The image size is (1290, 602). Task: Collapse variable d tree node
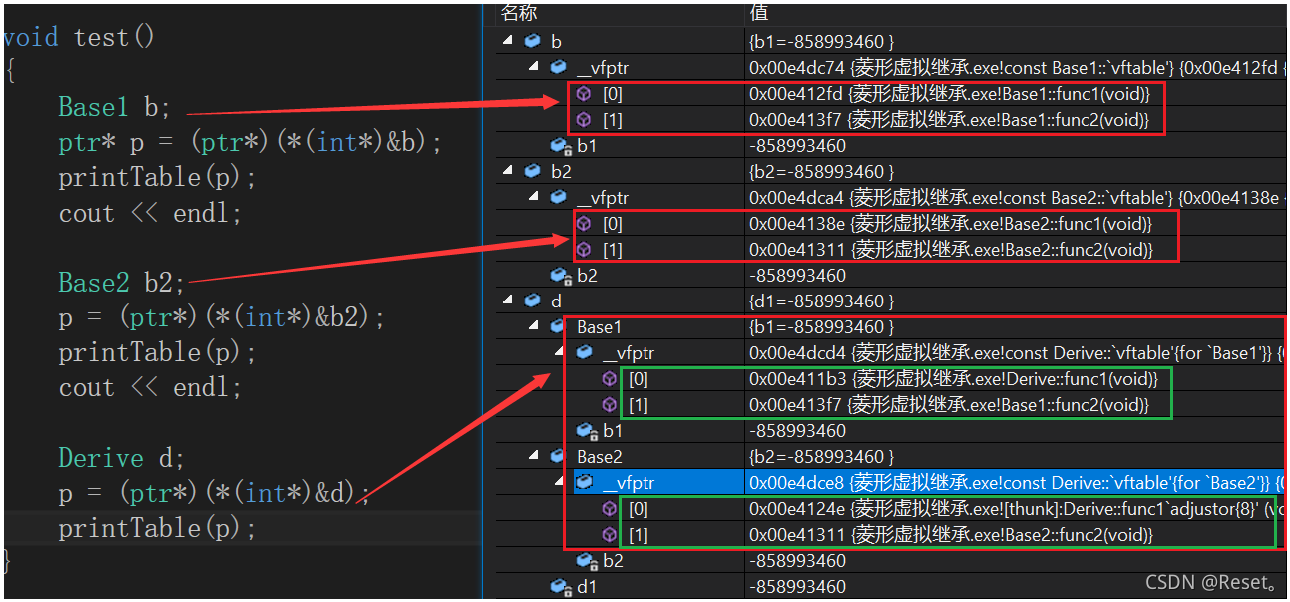[508, 300]
